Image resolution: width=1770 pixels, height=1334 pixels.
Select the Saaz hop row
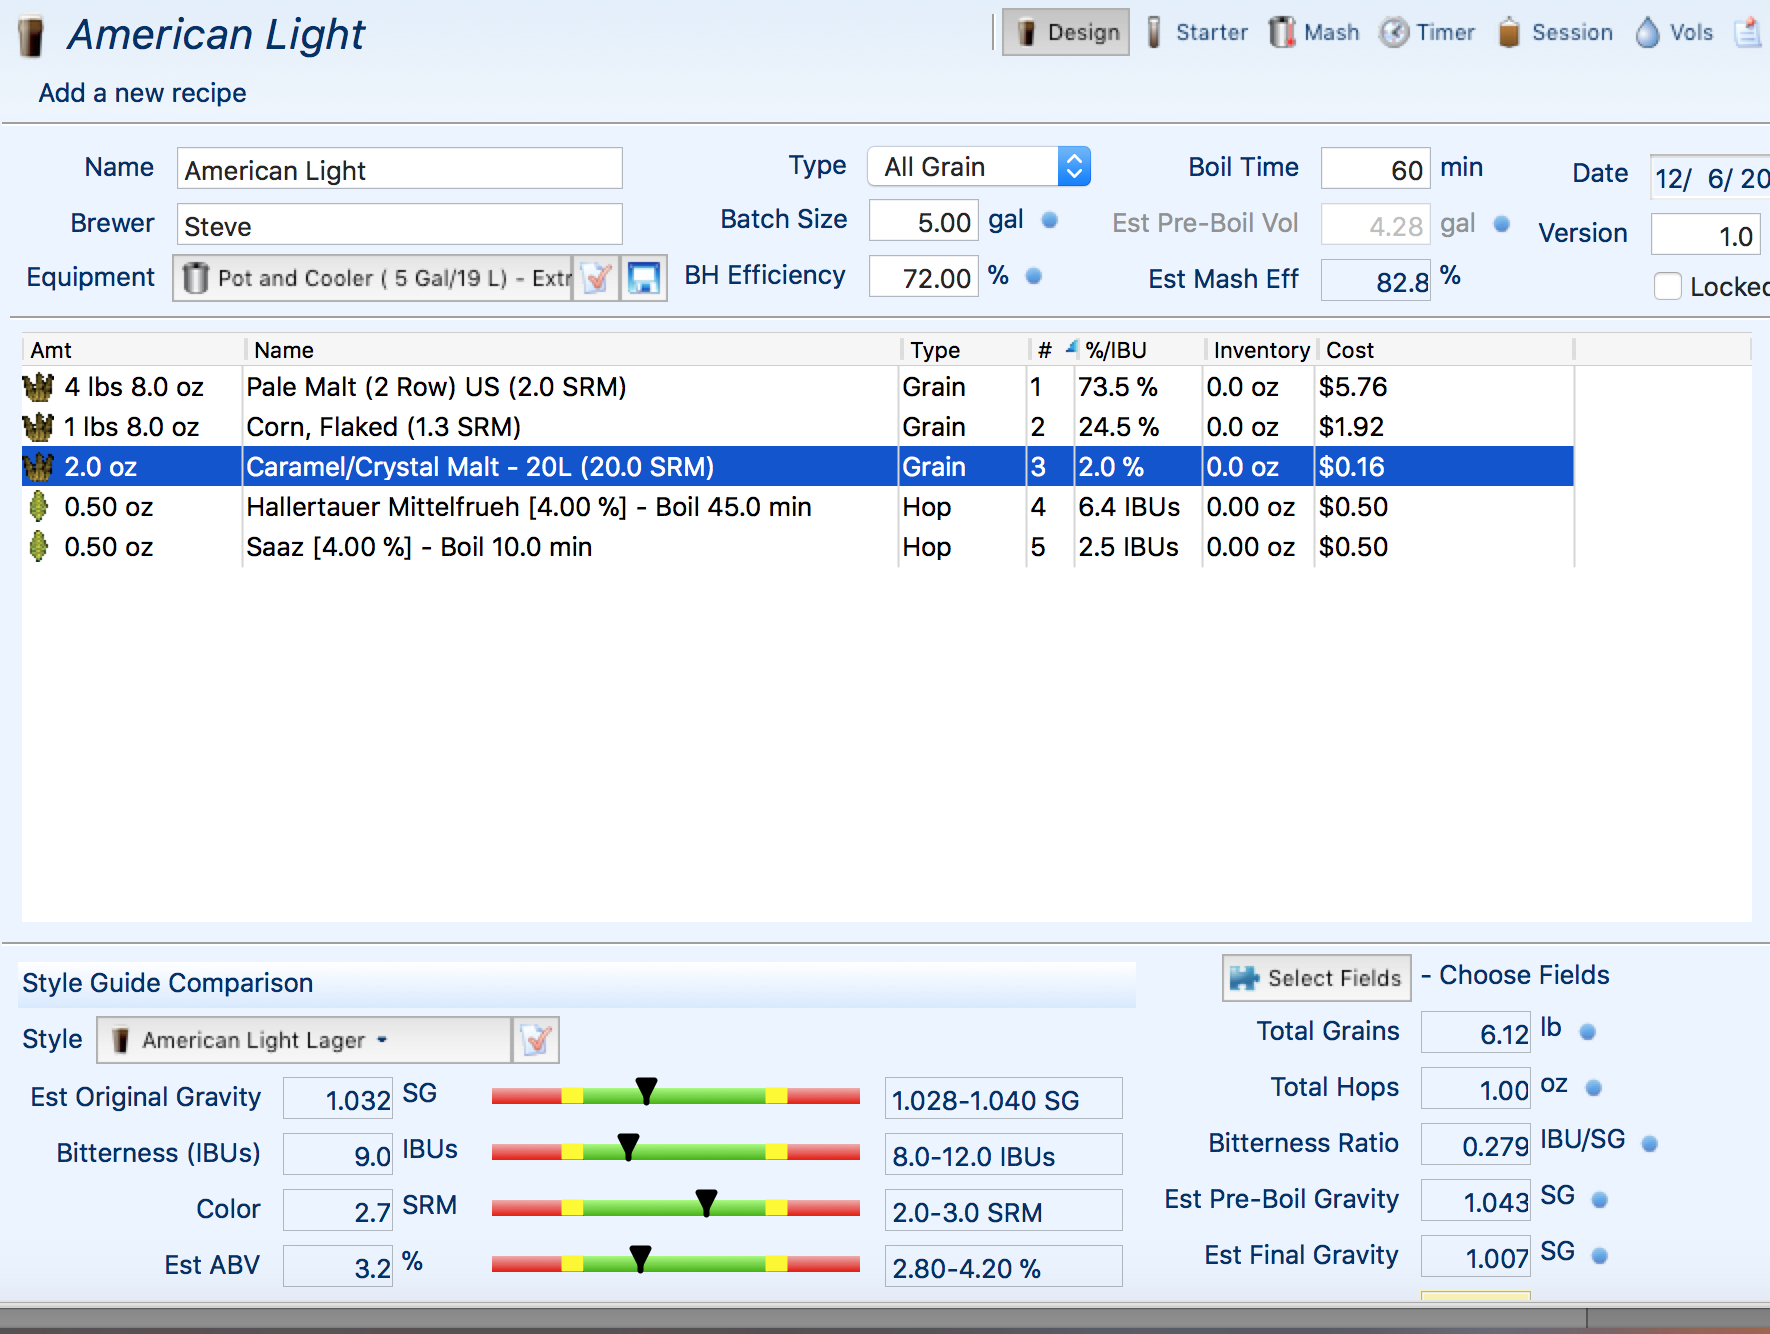pyautogui.click(x=798, y=547)
